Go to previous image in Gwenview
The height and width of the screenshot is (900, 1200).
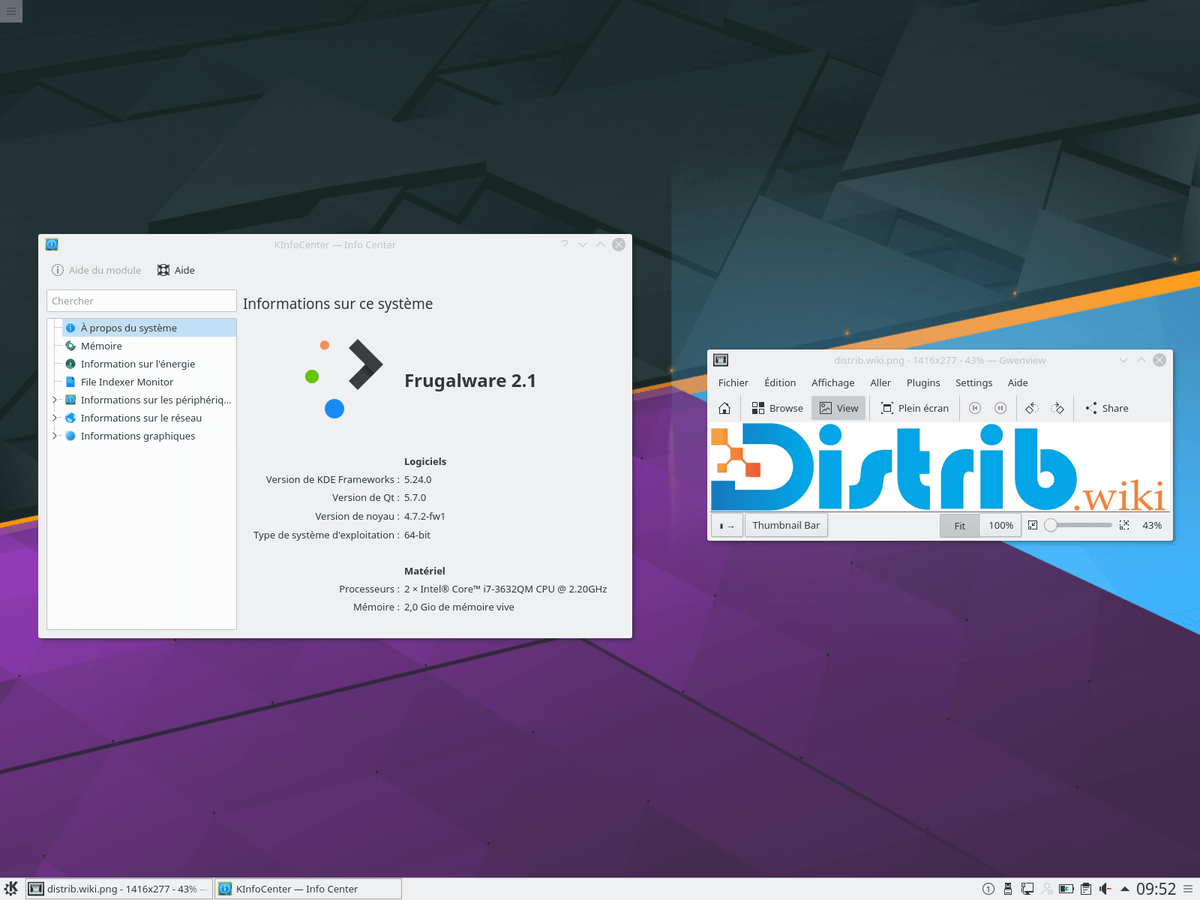pos(975,408)
